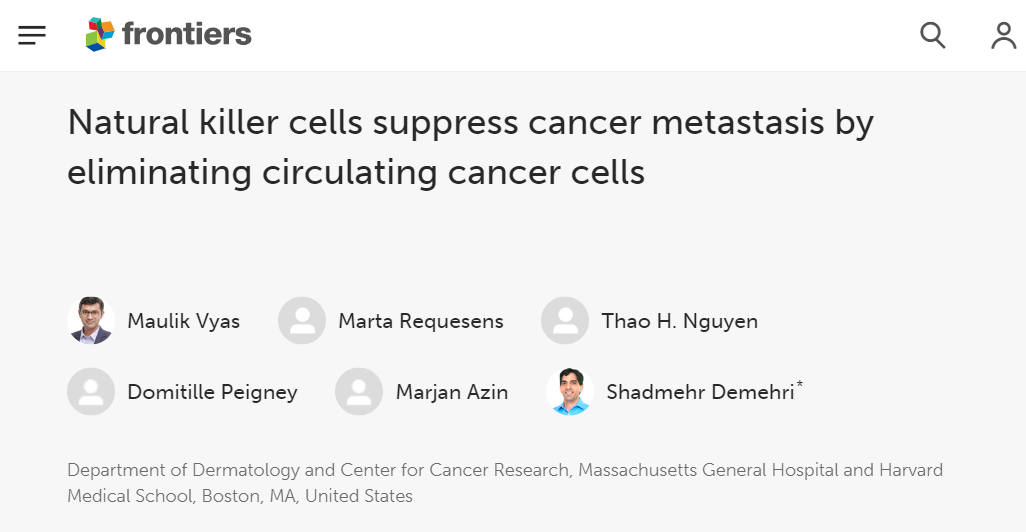This screenshot has height=532, width=1026.
Task: Click Shadmehr Demehri profile photo
Action: tap(570, 392)
